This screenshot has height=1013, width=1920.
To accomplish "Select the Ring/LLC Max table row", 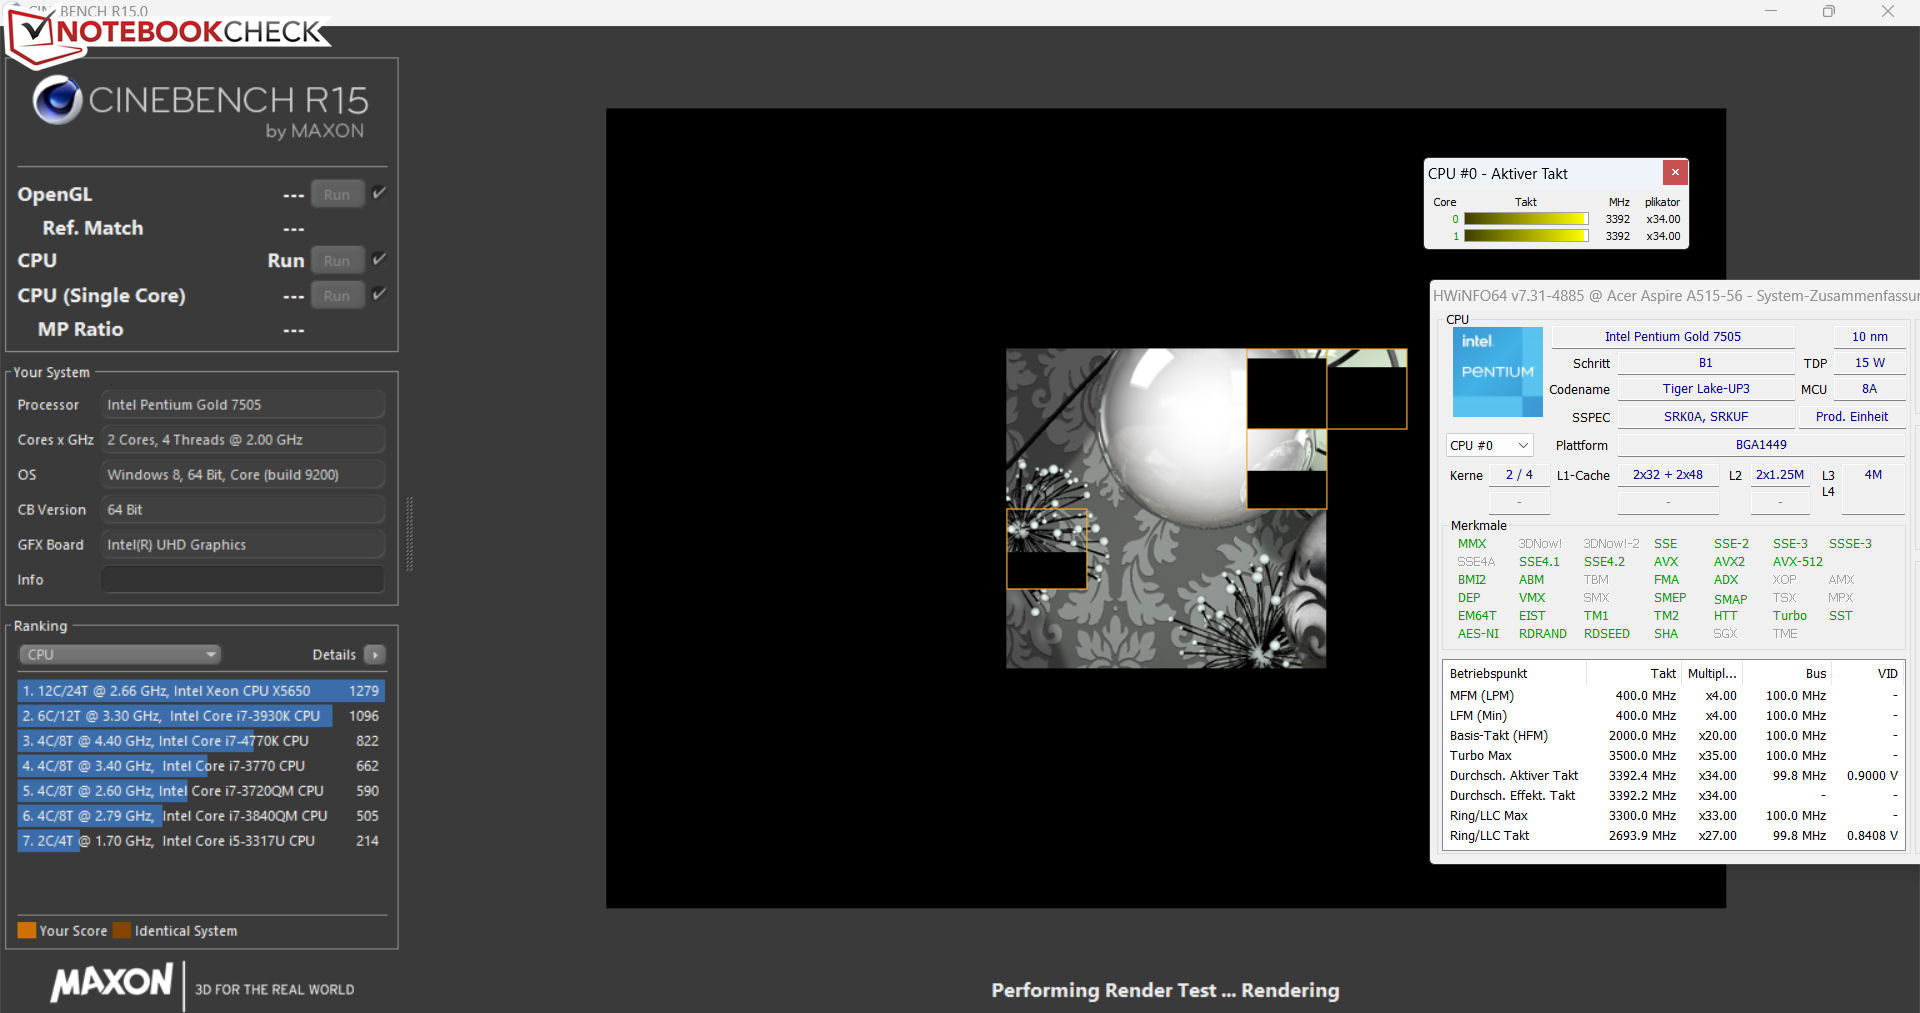I will point(1673,816).
